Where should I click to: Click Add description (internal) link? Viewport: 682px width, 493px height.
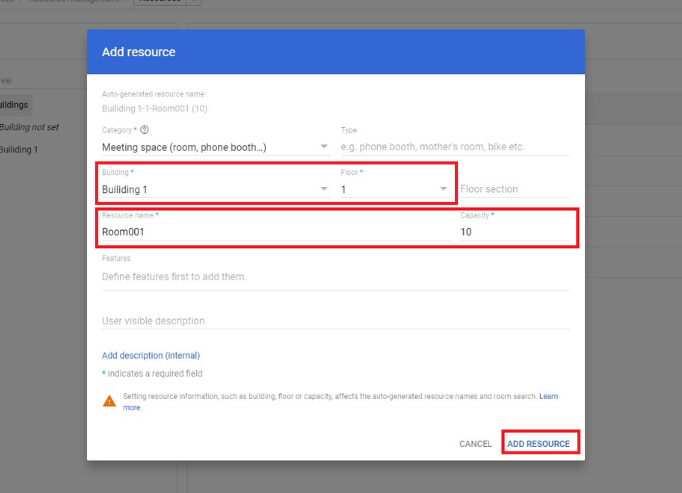(x=151, y=355)
